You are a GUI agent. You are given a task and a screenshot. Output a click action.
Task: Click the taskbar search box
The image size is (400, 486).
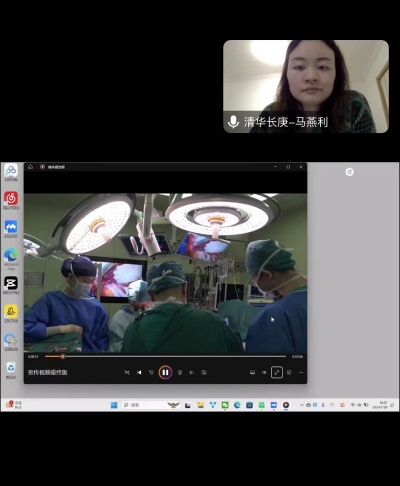[145, 405]
